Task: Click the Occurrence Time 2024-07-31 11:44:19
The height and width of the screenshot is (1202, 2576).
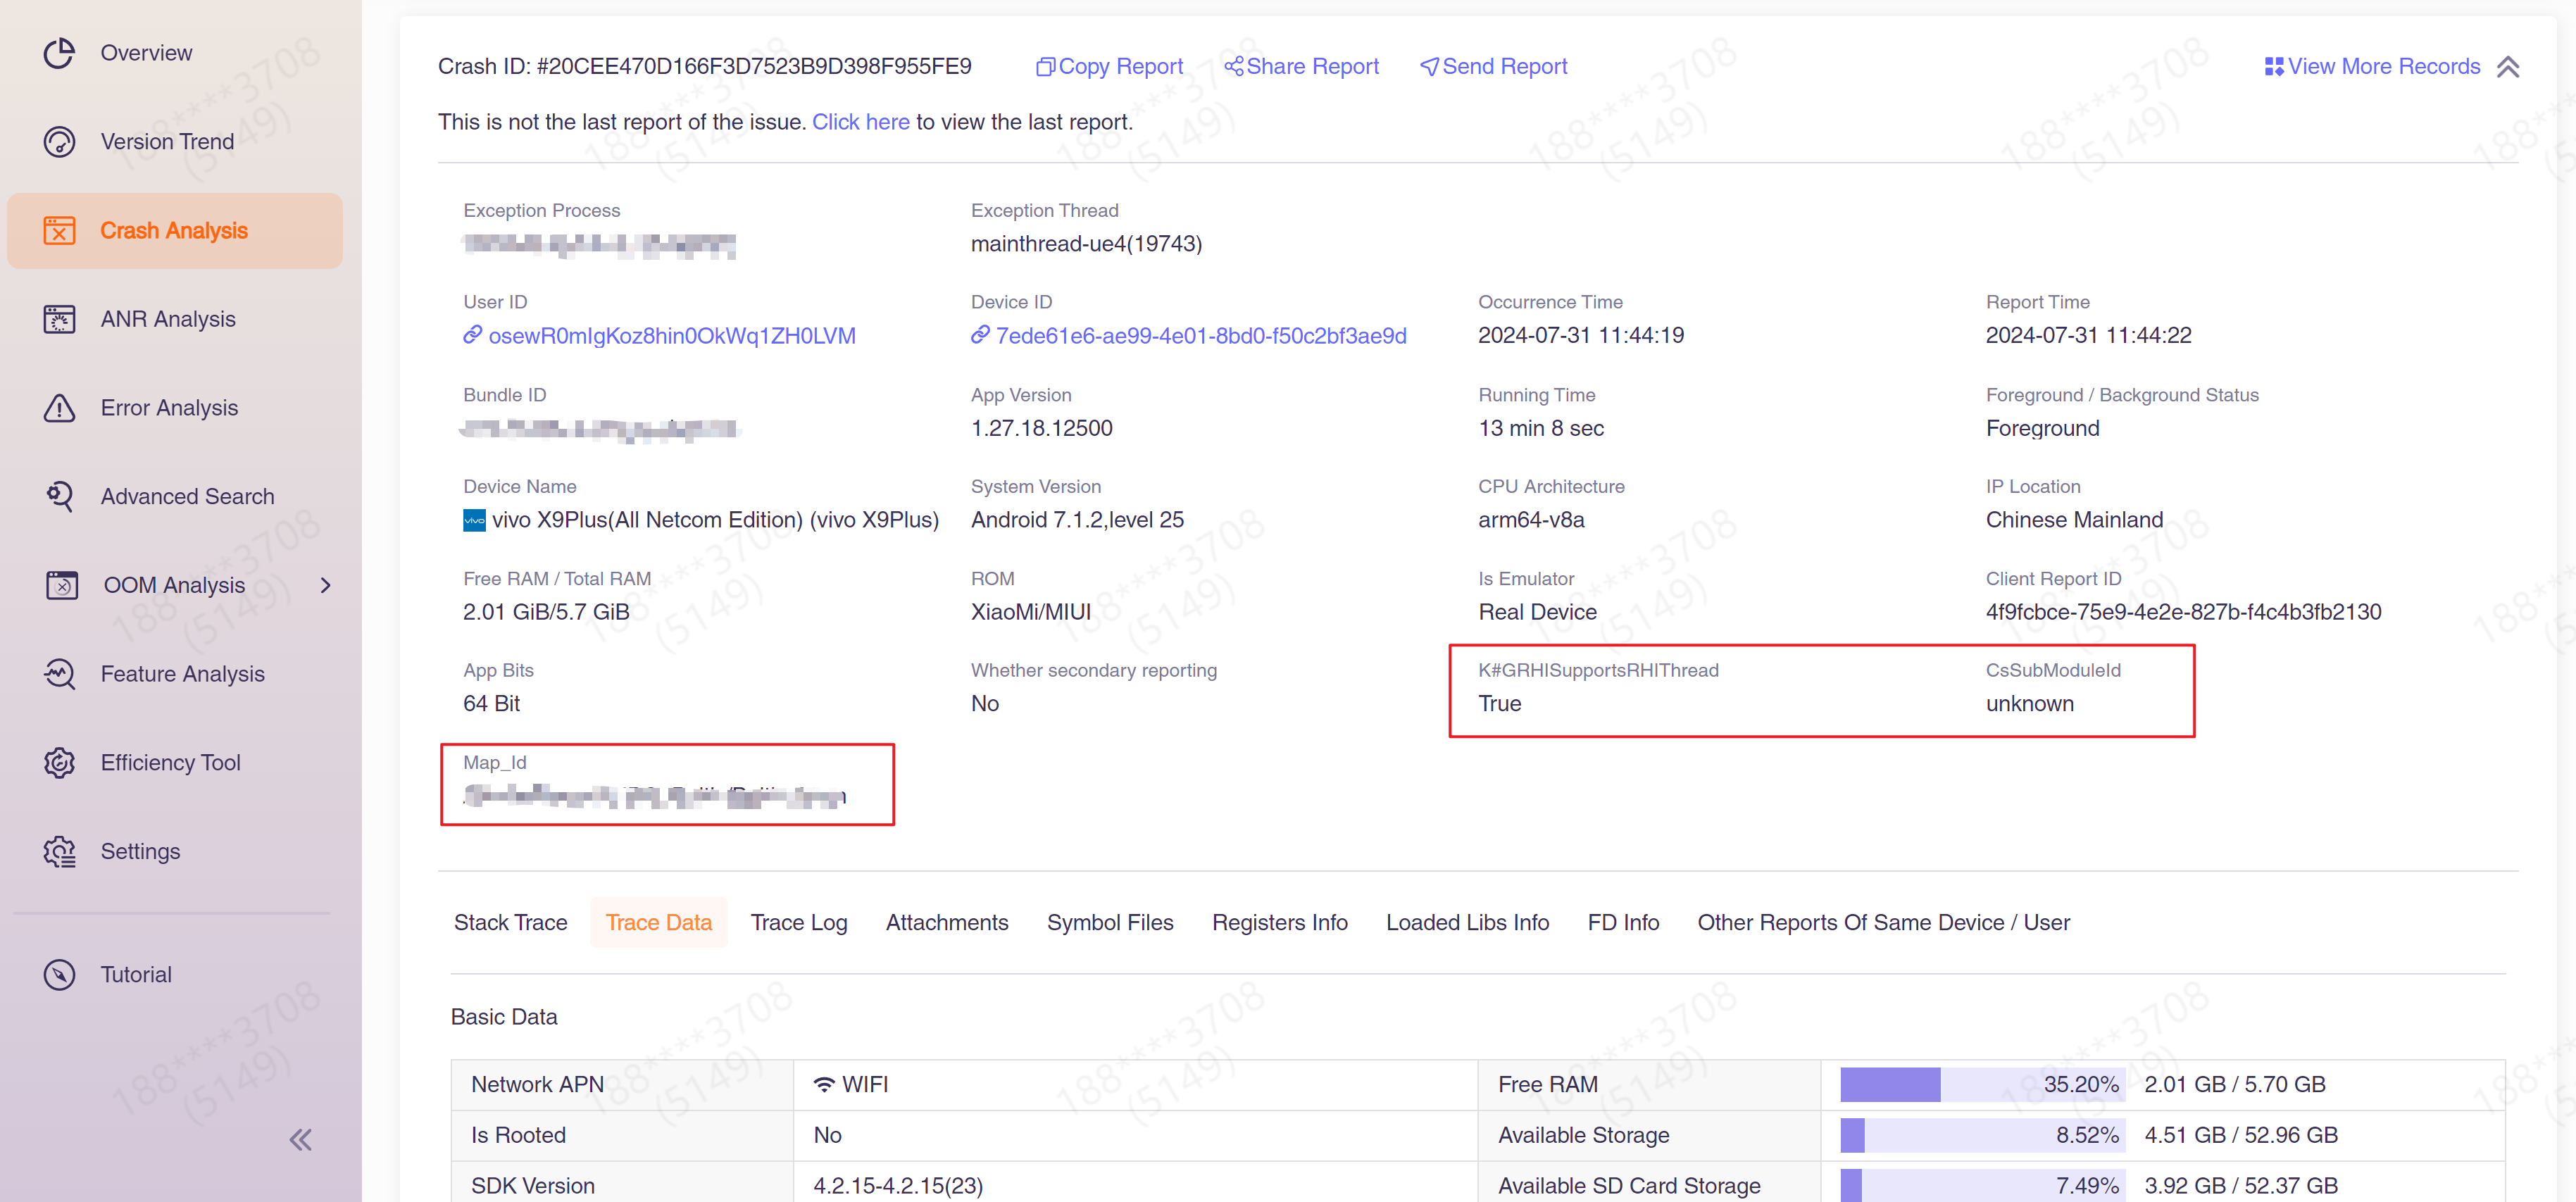Action: pyautogui.click(x=1581, y=335)
